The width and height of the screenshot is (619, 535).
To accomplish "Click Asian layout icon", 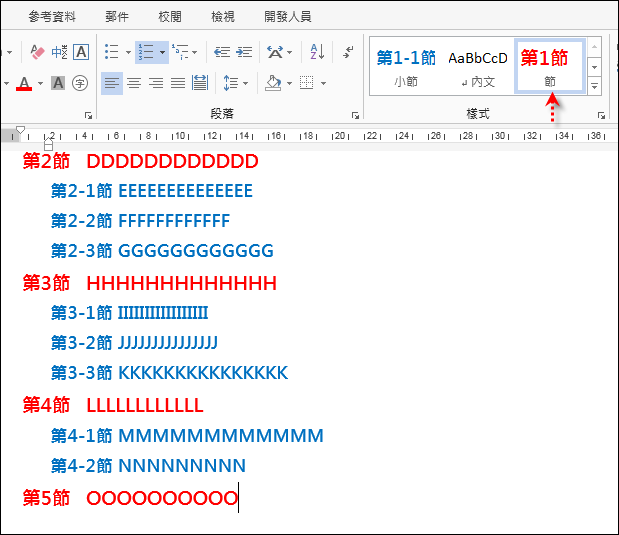I will click(275, 52).
